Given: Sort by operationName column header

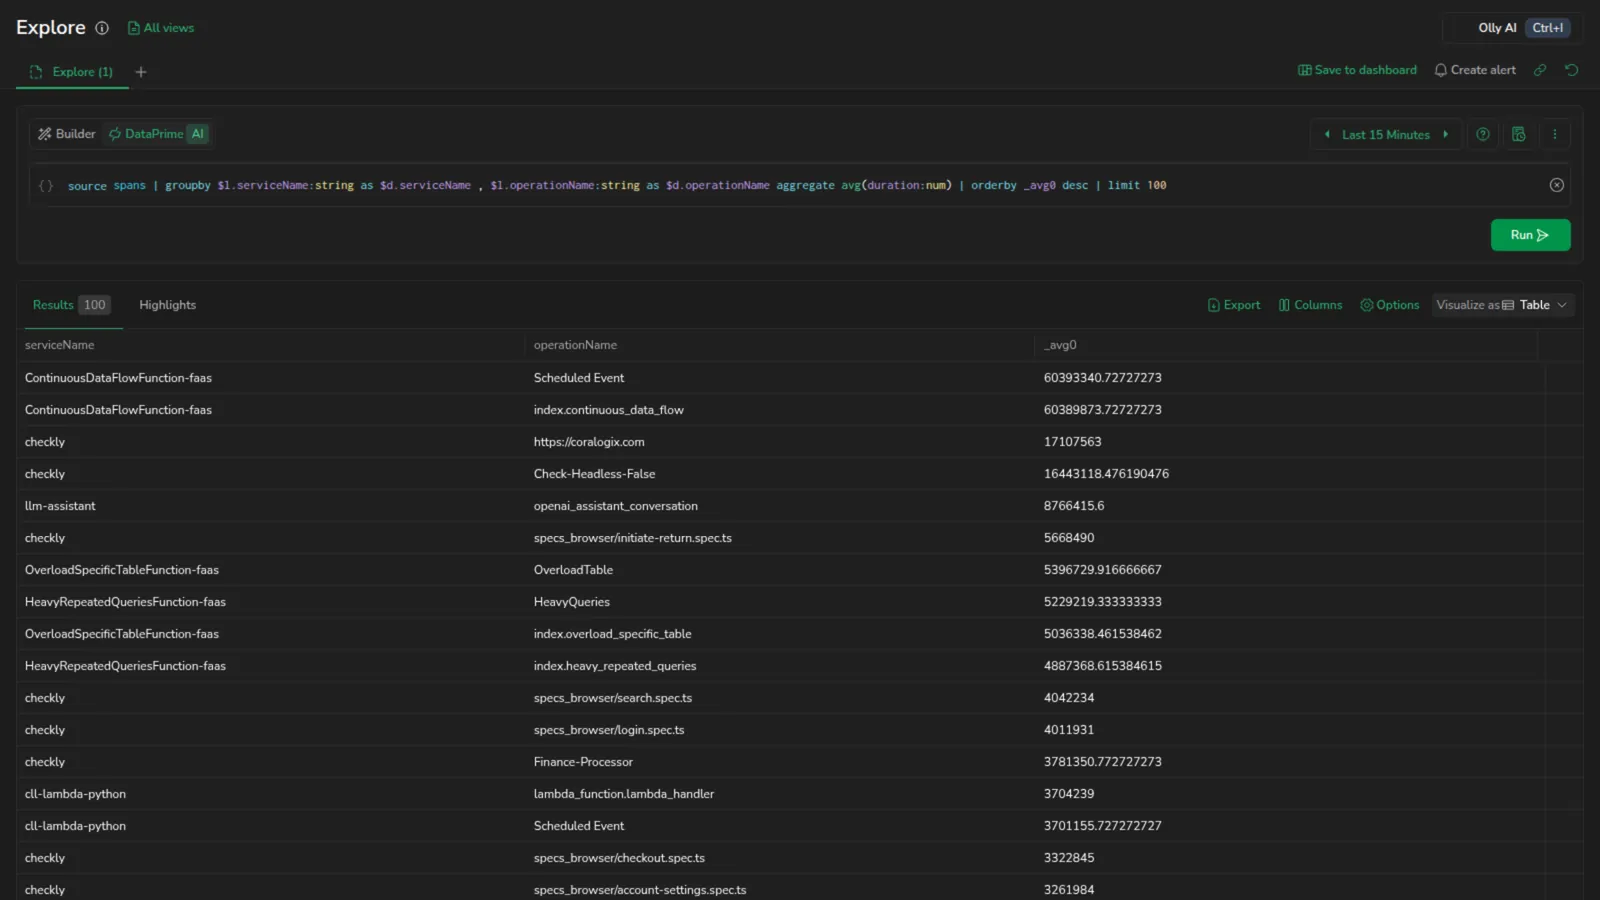Looking at the screenshot, I should (575, 345).
